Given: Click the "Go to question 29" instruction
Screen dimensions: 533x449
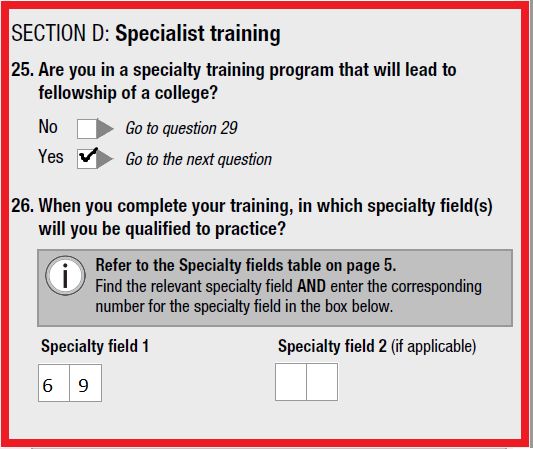Looking at the screenshot, I should 181,128.
